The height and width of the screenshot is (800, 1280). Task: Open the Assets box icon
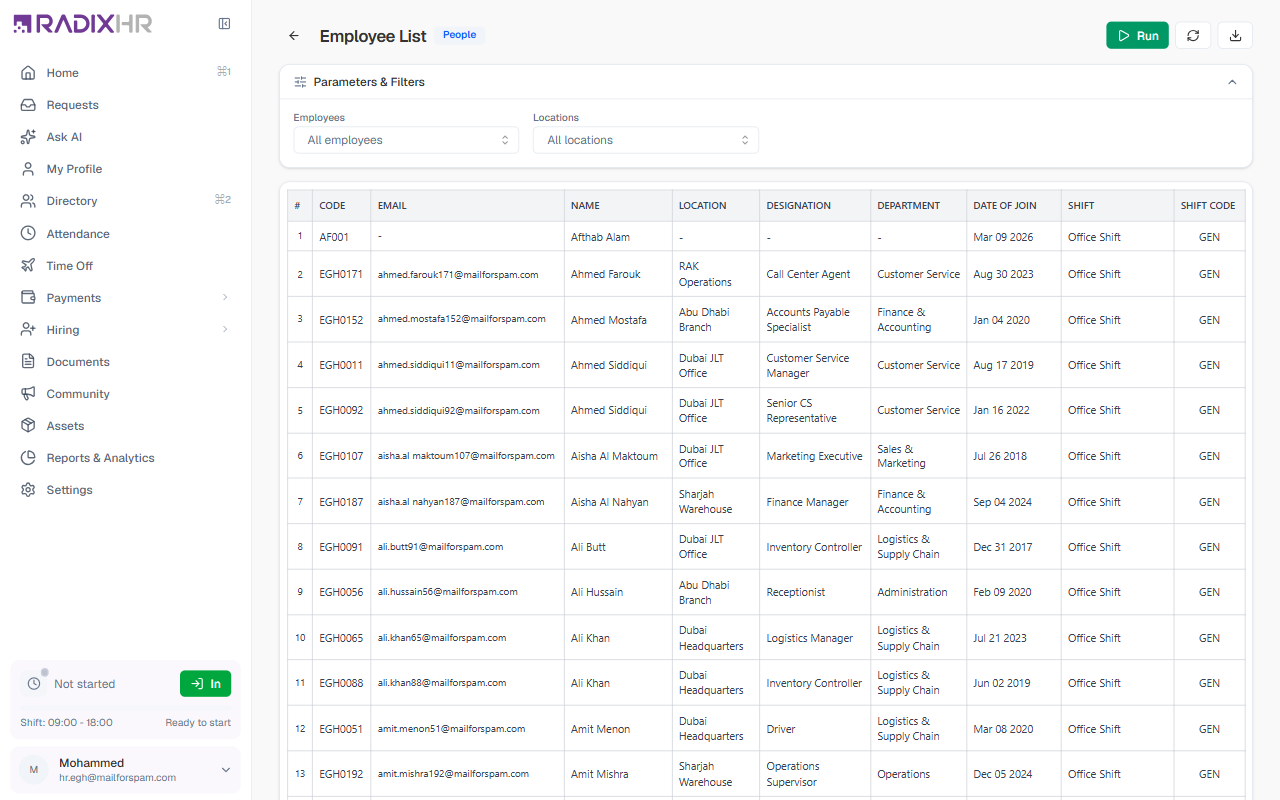[x=28, y=426]
